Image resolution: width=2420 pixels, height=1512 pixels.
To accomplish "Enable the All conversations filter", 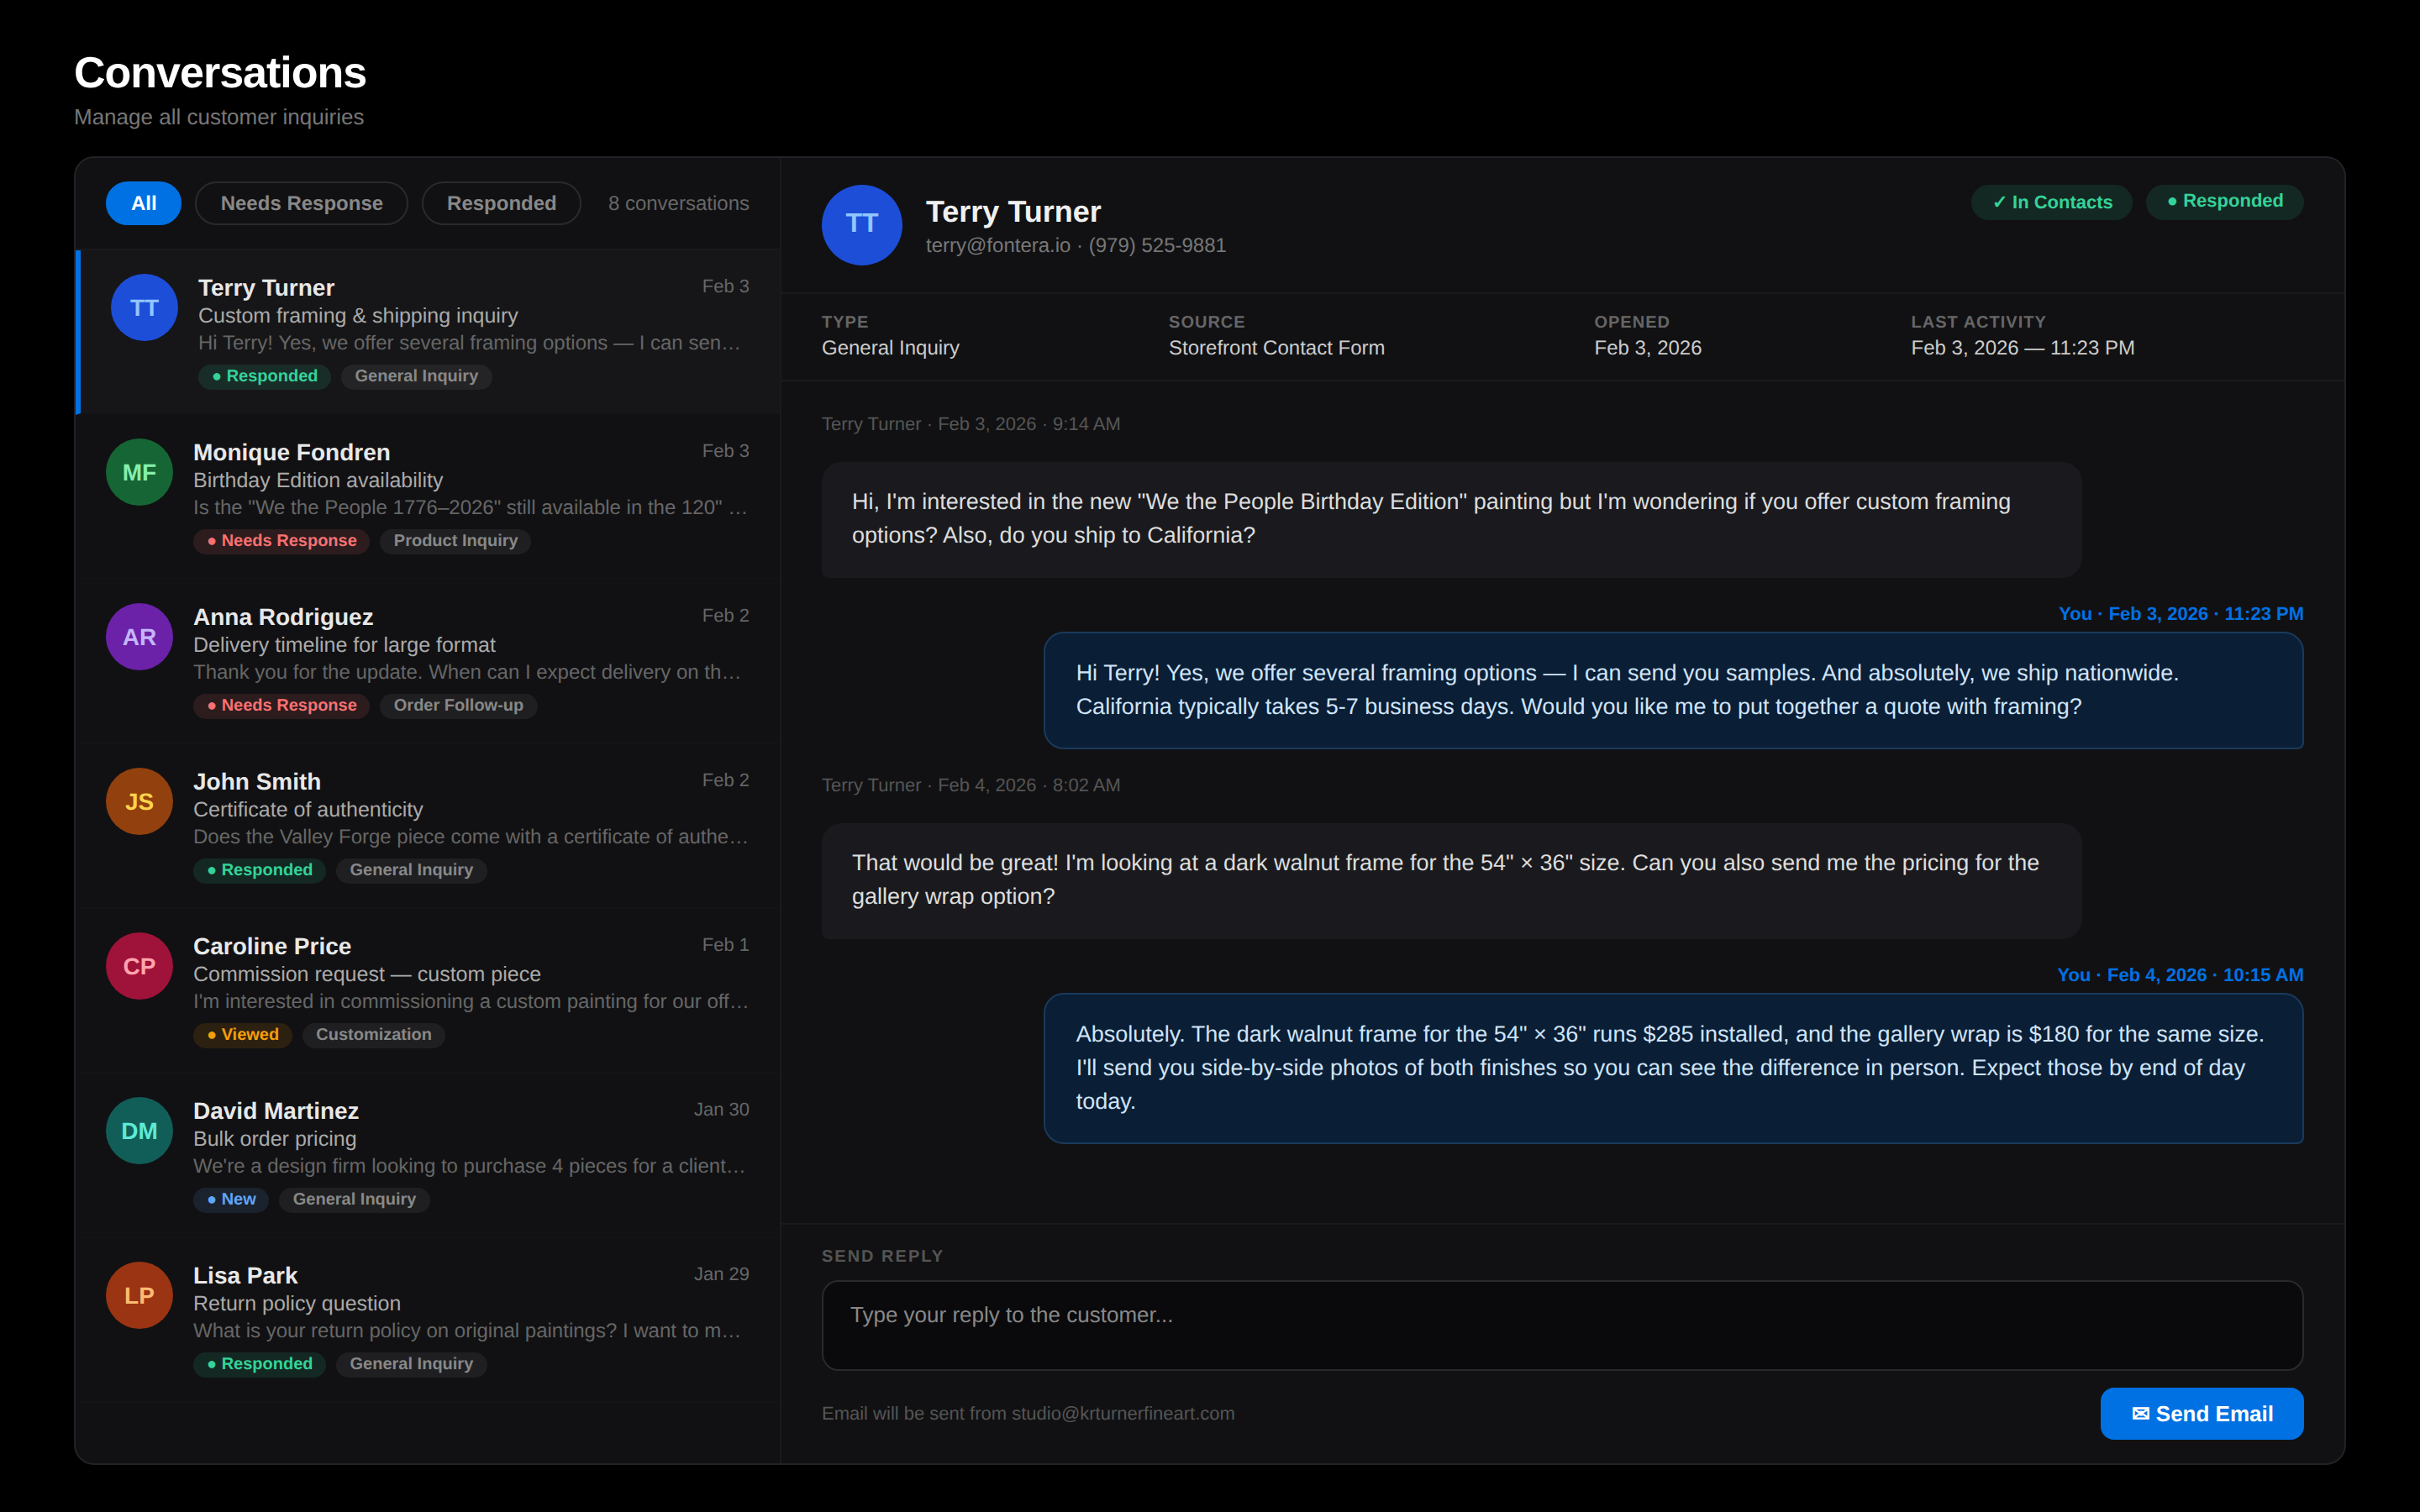I will (143, 202).
